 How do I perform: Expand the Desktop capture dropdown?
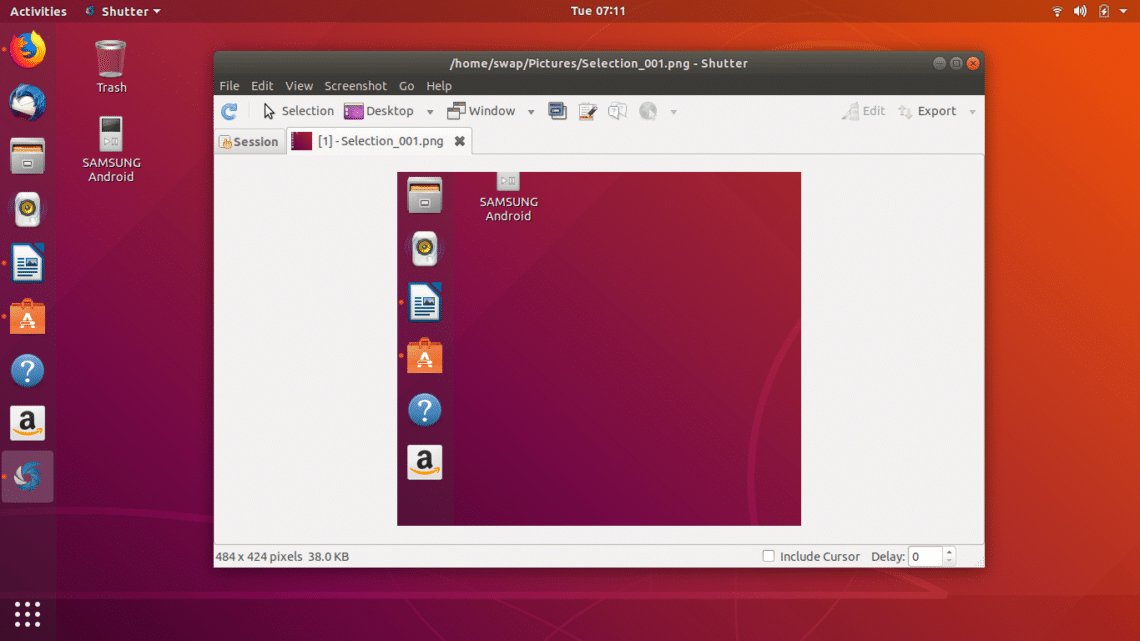coord(430,111)
